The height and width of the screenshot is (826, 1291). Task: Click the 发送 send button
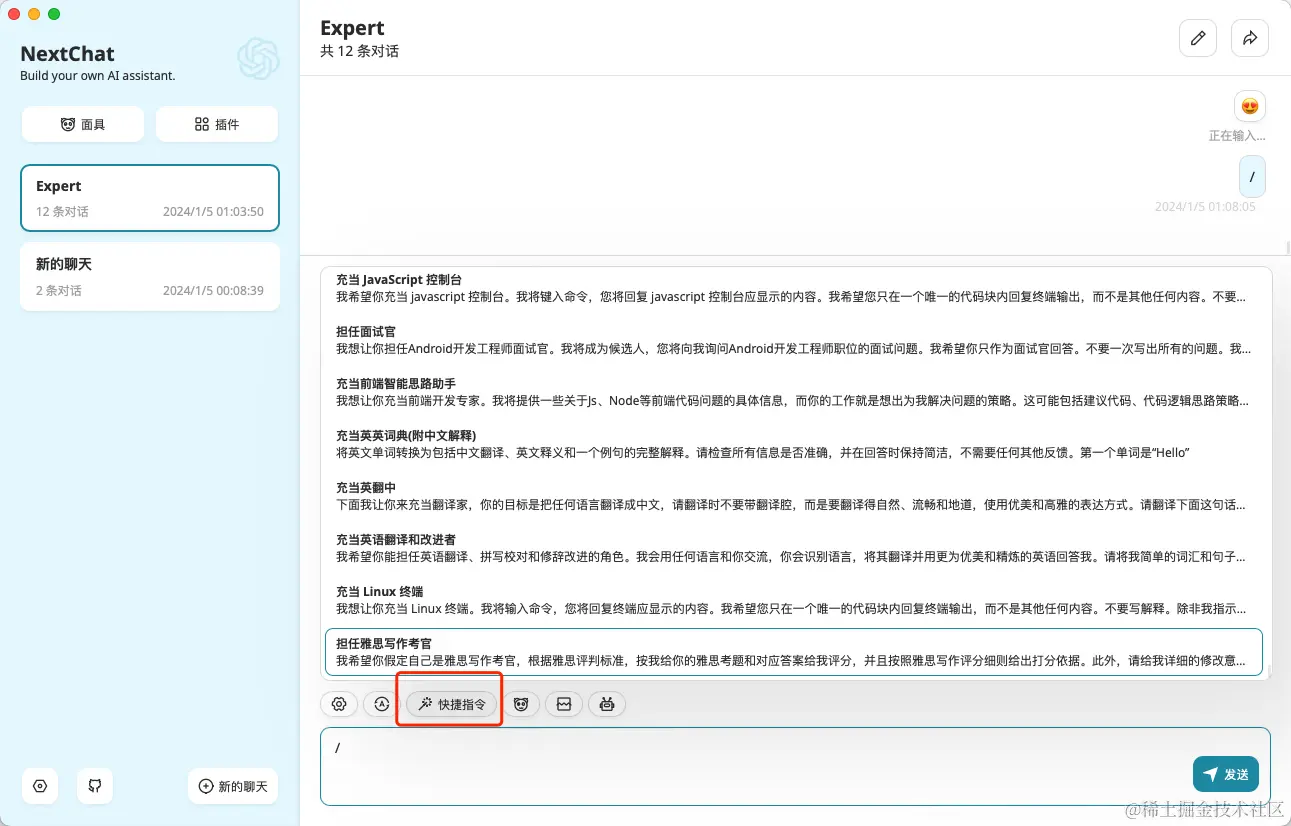tap(1226, 774)
